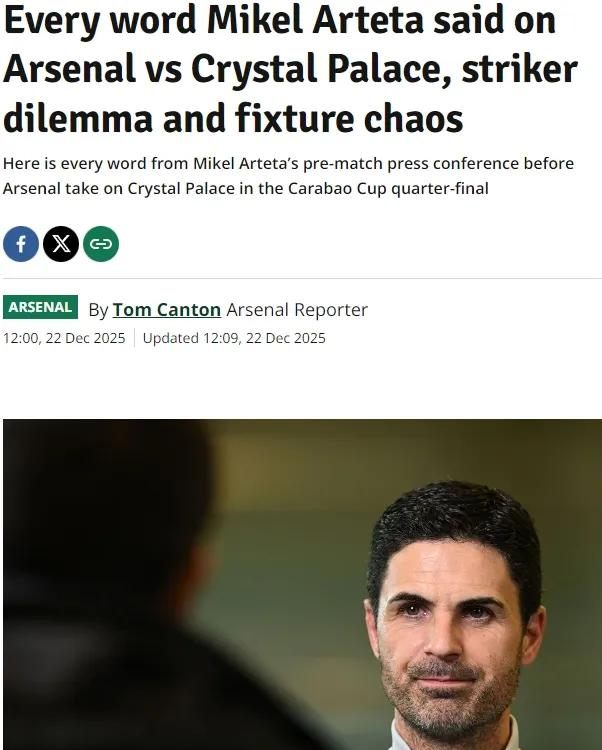Click the 'Arsenal Reporter' job title text
This screenshot has height=750, width=602.
297,310
